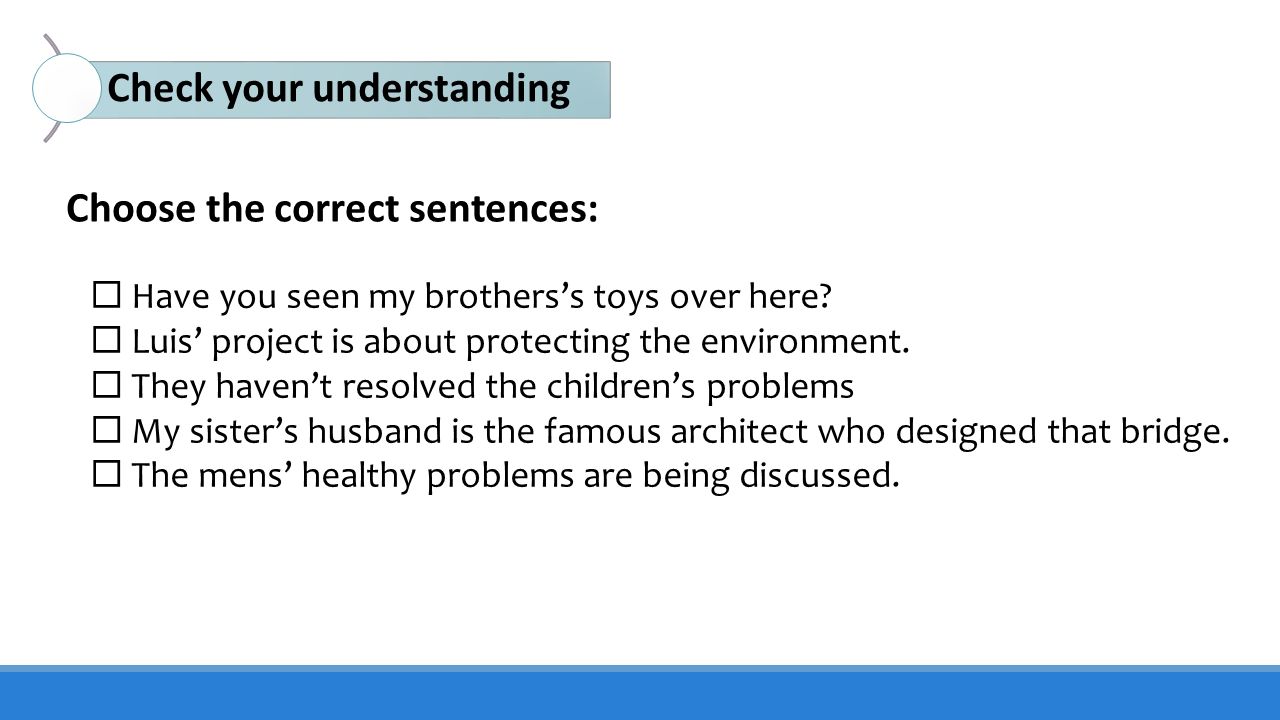Select the sentence about protecting the environment
This screenshot has width=1280, height=720.
coord(521,342)
